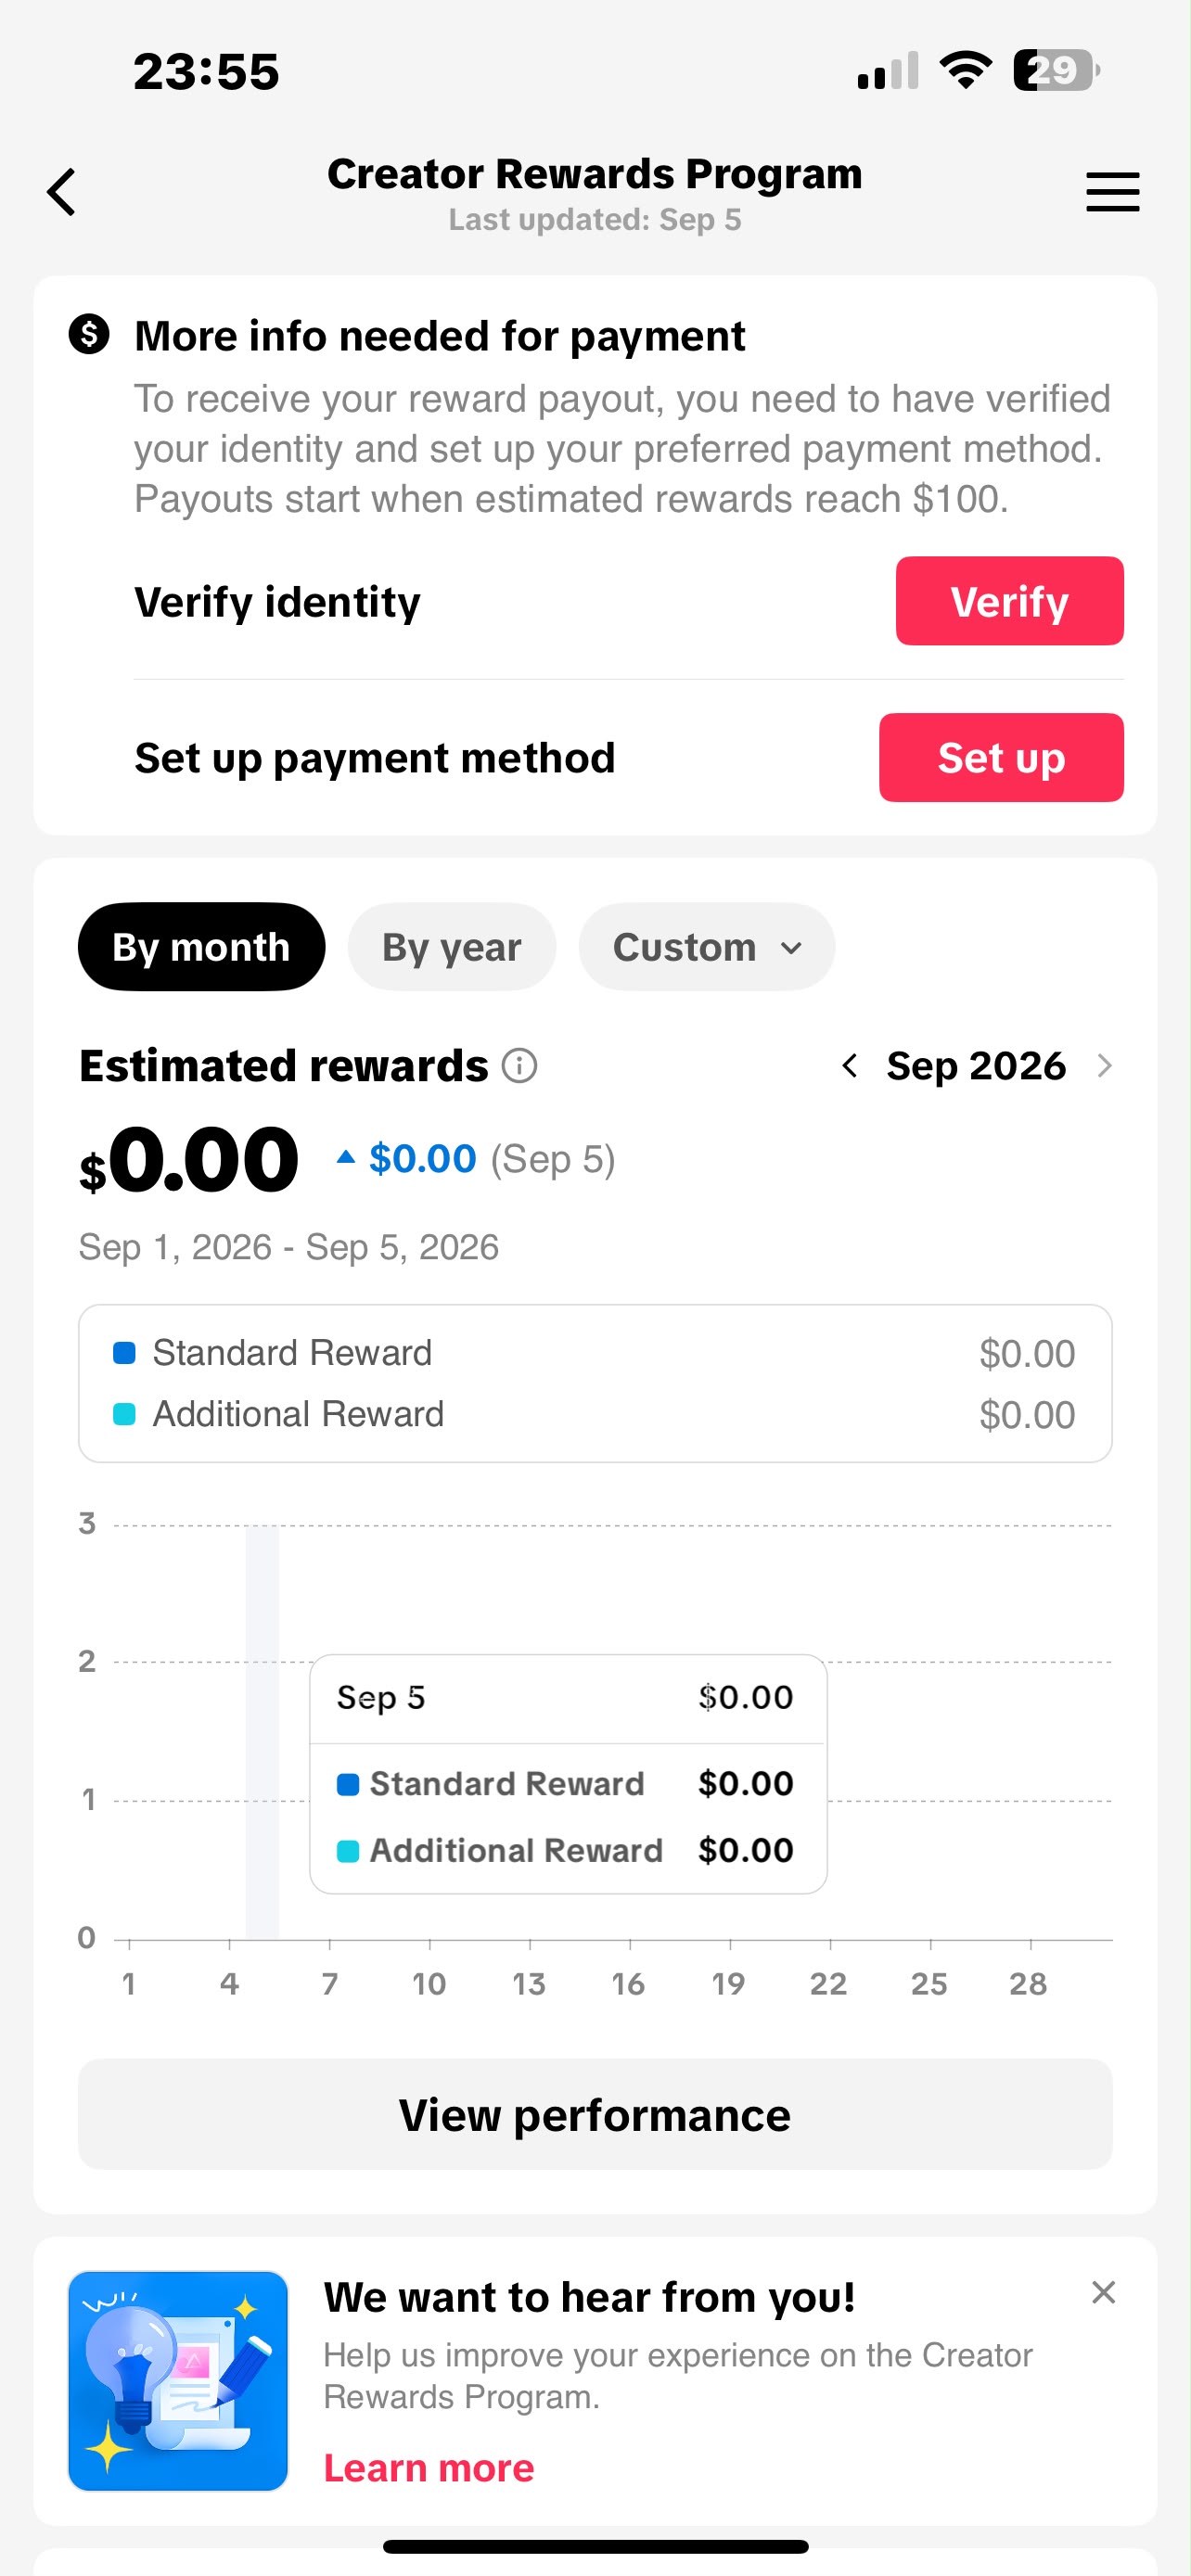This screenshot has width=1191, height=2576.
Task: Tap the Standard Reward blue legend swatch
Action: [x=124, y=1353]
